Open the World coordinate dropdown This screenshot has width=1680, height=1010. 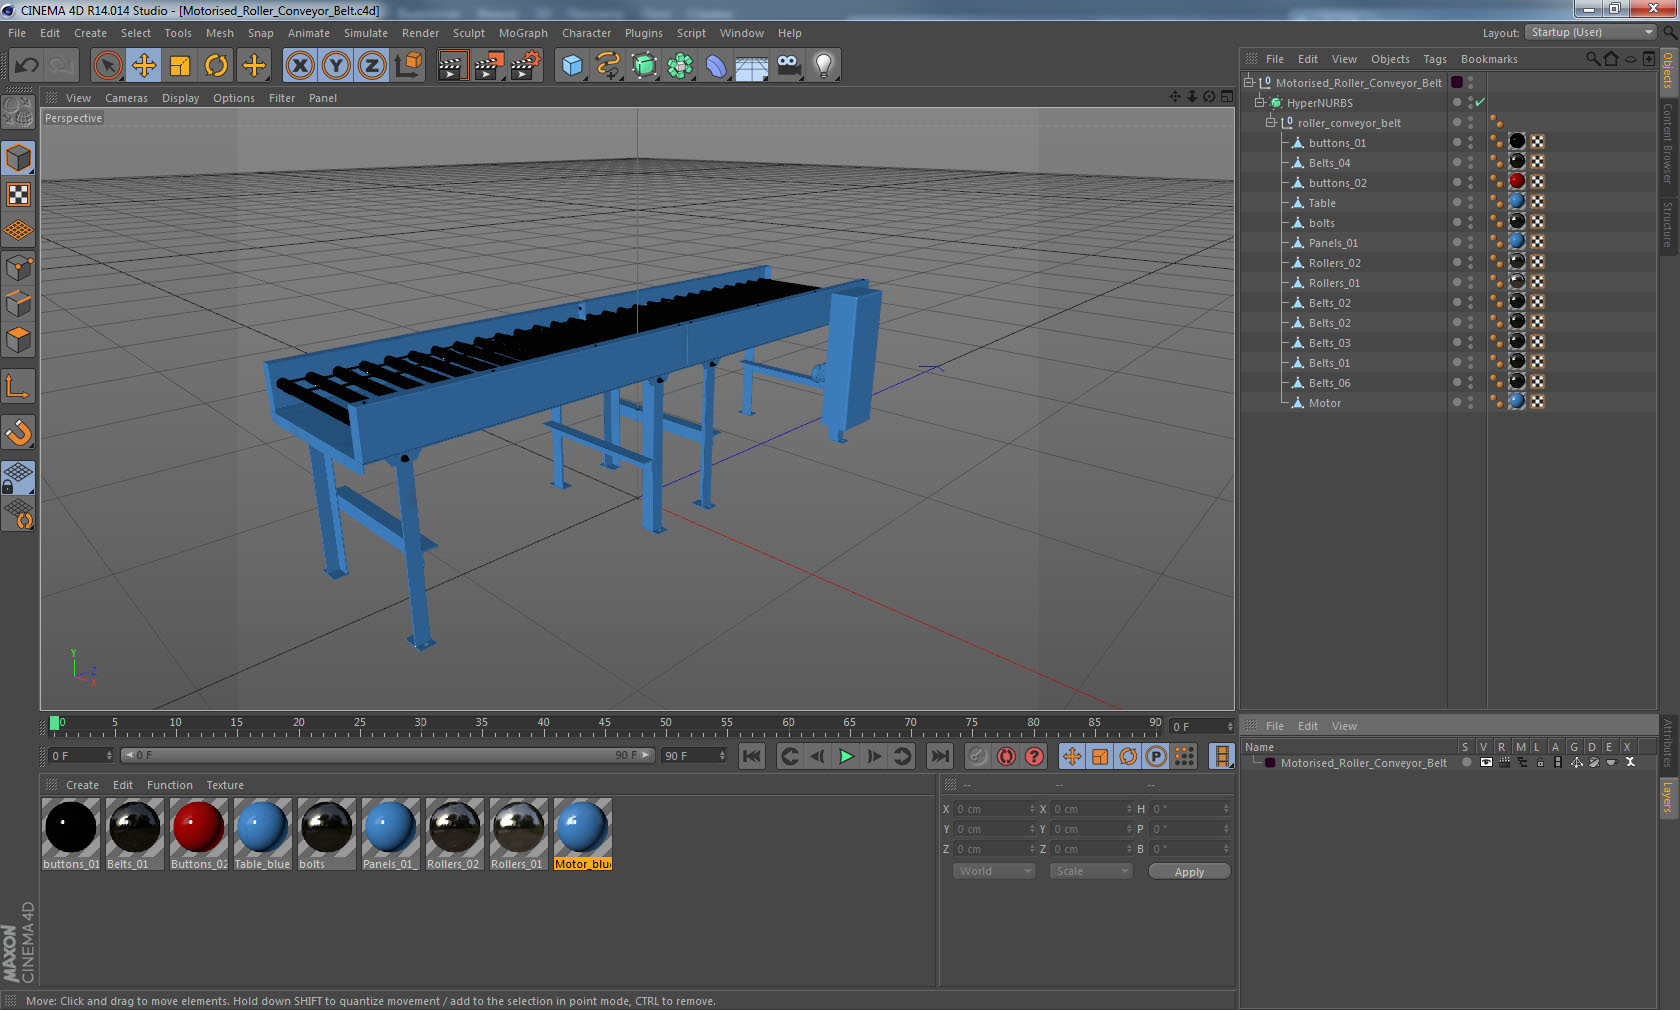994,871
